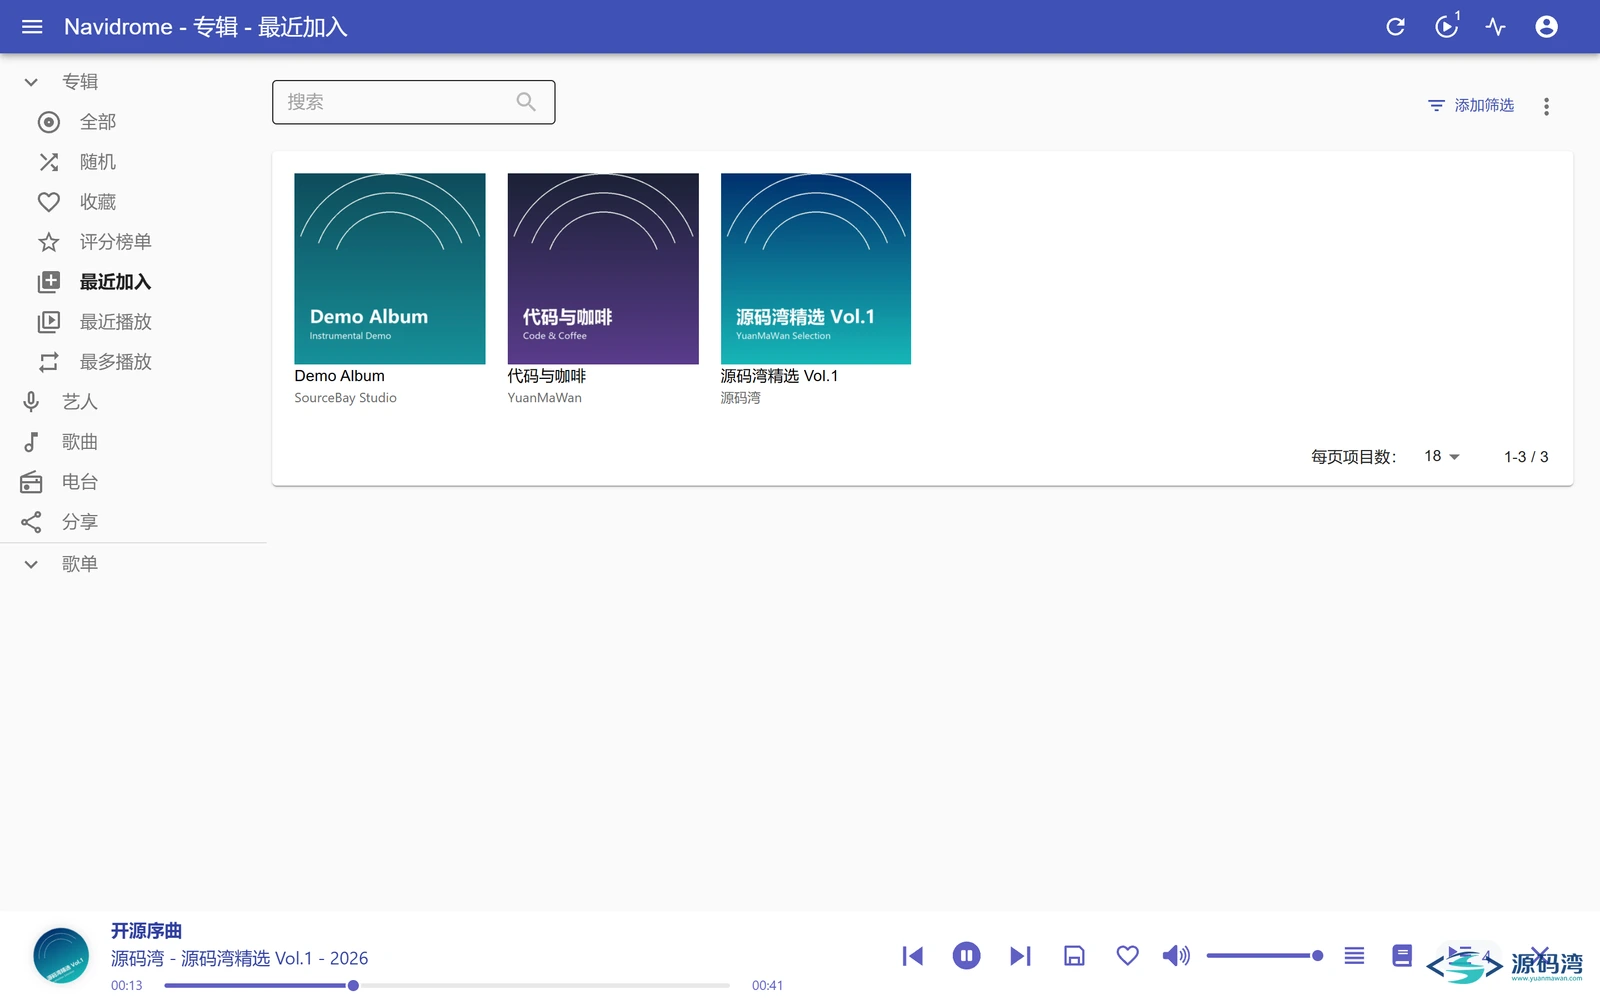Click the search magnifier icon
The width and height of the screenshot is (1600, 1000).
pyautogui.click(x=526, y=102)
